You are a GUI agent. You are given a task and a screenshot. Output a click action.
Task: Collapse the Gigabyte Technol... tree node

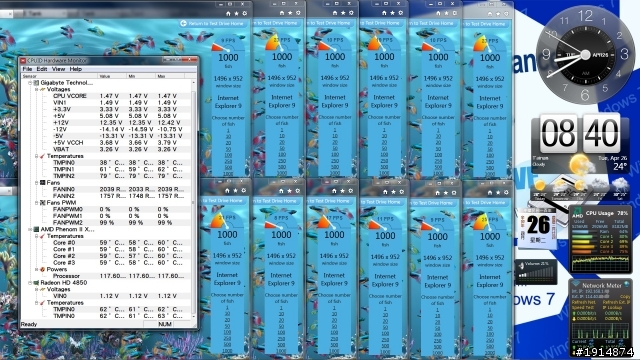(x=30, y=82)
